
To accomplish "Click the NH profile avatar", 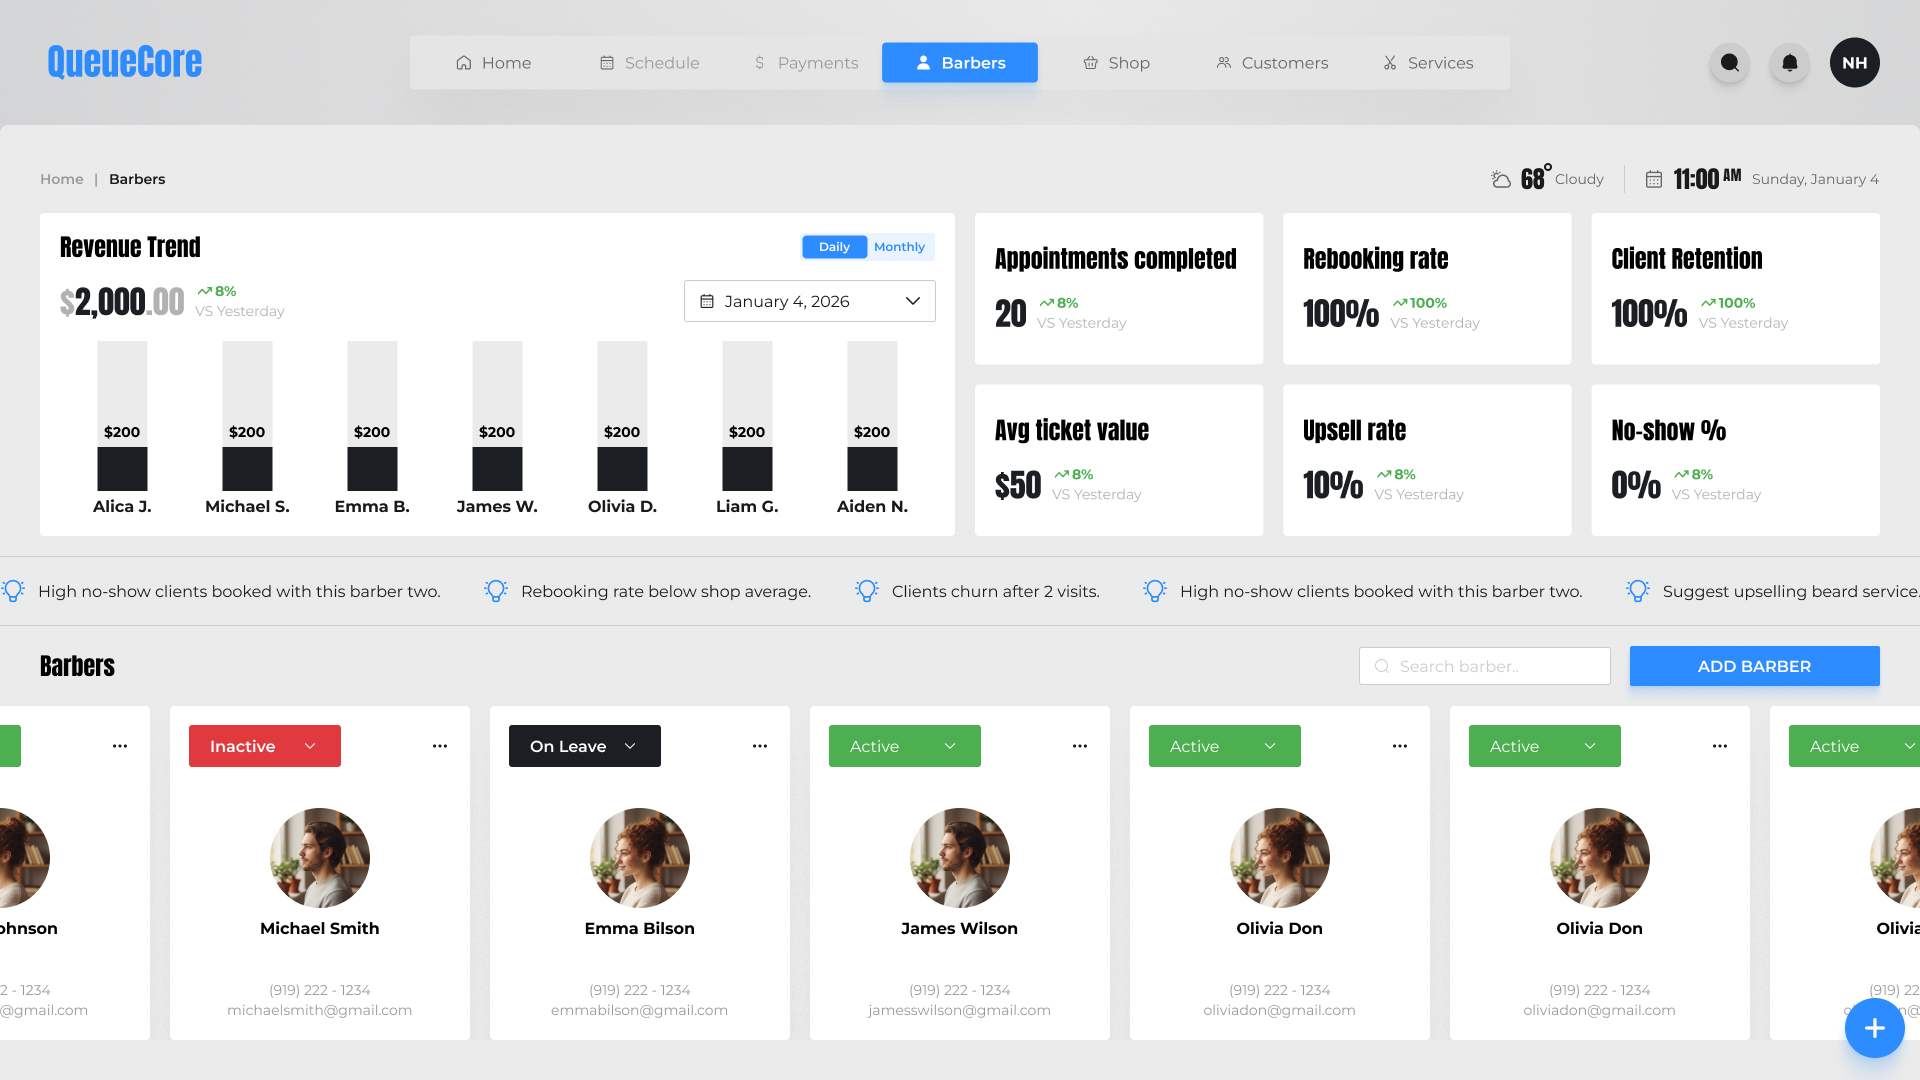I will (x=1854, y=63).
